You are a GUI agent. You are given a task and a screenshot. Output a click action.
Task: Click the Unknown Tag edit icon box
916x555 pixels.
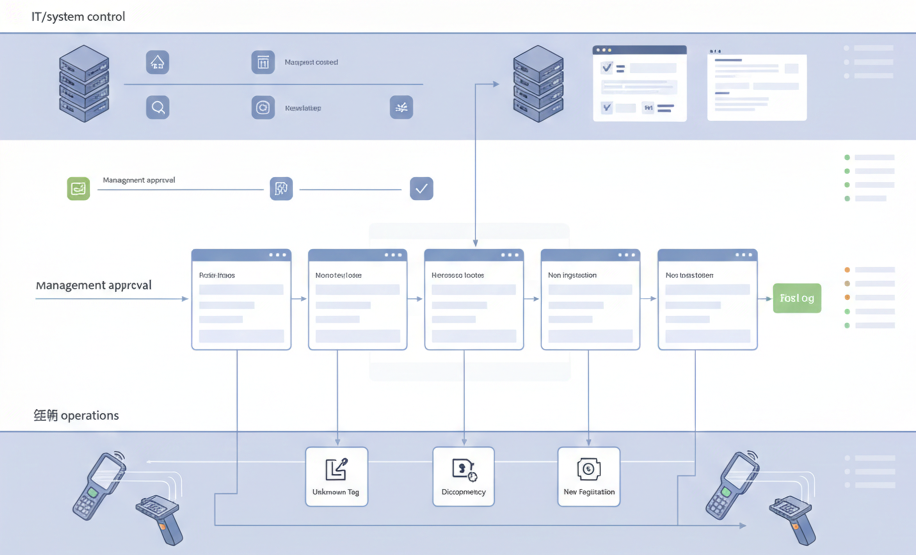[x=336, y=476]
